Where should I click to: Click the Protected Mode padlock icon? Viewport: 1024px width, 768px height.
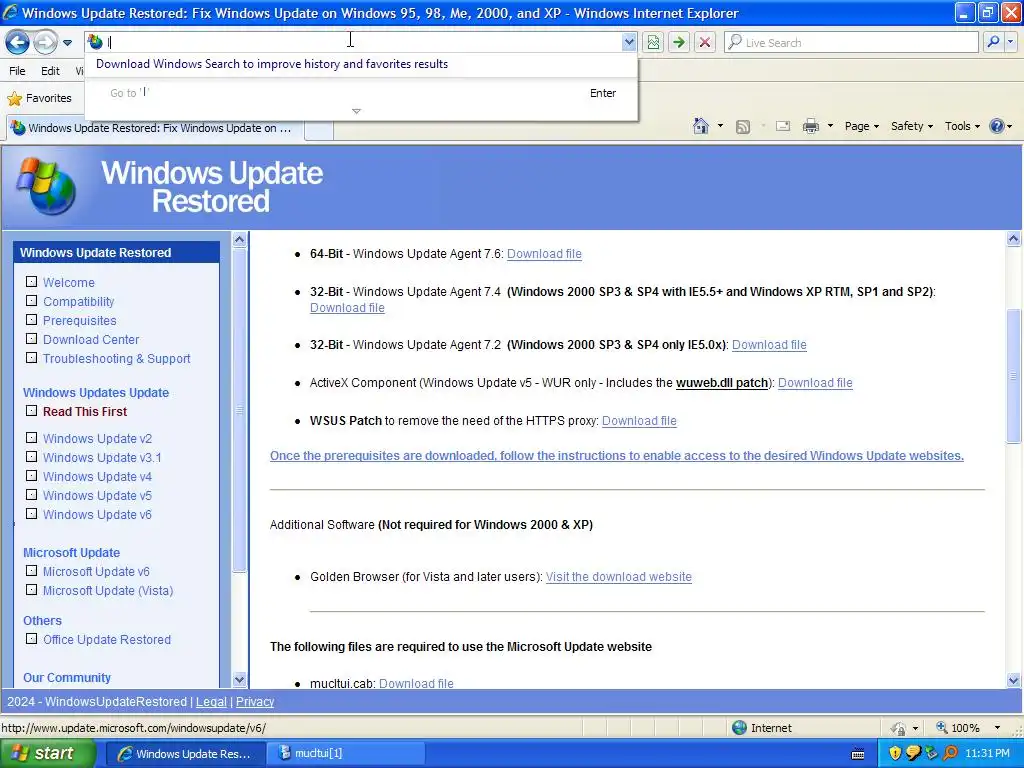coord(899,728)
